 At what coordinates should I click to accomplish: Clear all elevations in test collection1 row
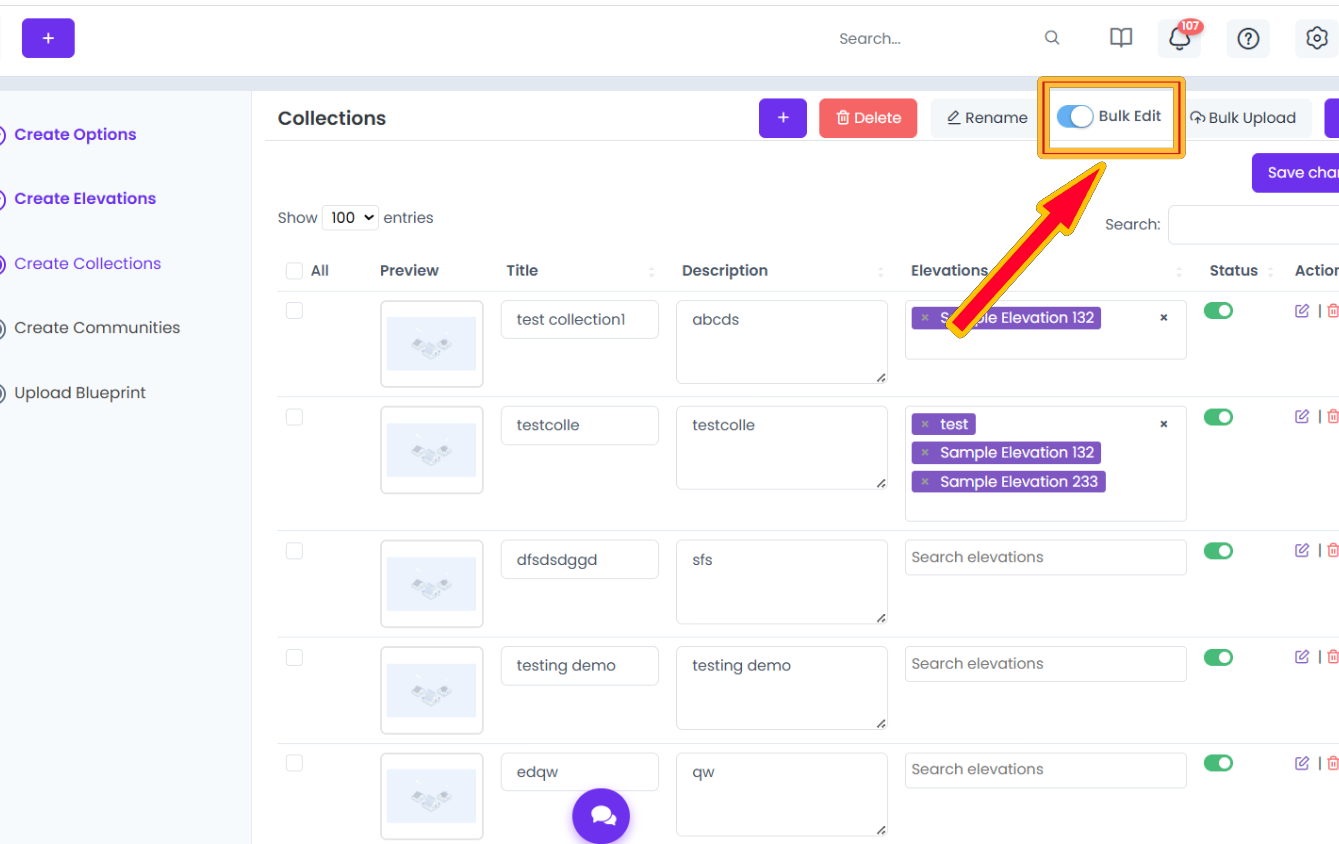[x=1163, y=318]
